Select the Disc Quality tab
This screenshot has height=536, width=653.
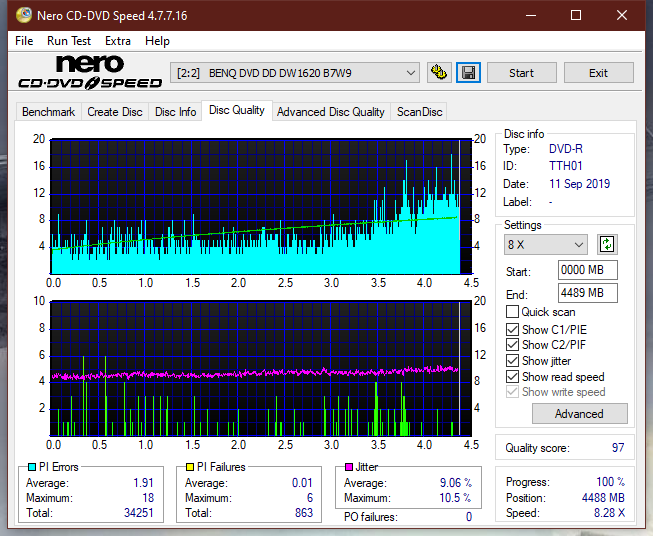tap(237, 110)
